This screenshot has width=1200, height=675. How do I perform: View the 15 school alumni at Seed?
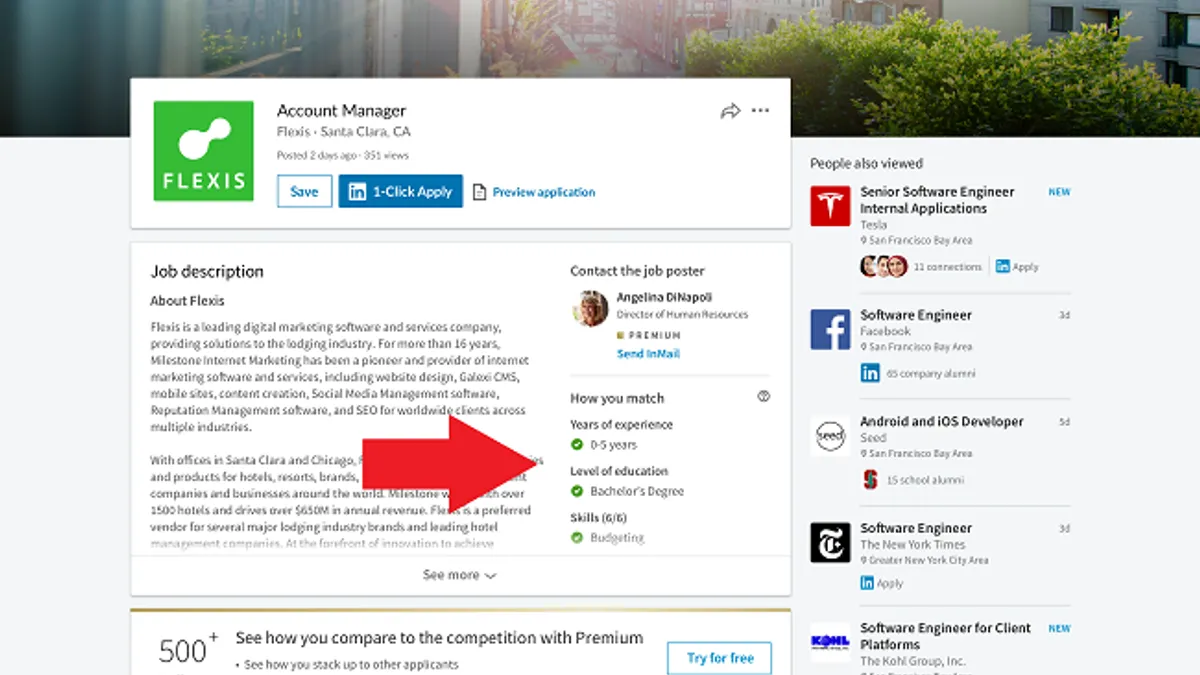(x=912, y=480)
